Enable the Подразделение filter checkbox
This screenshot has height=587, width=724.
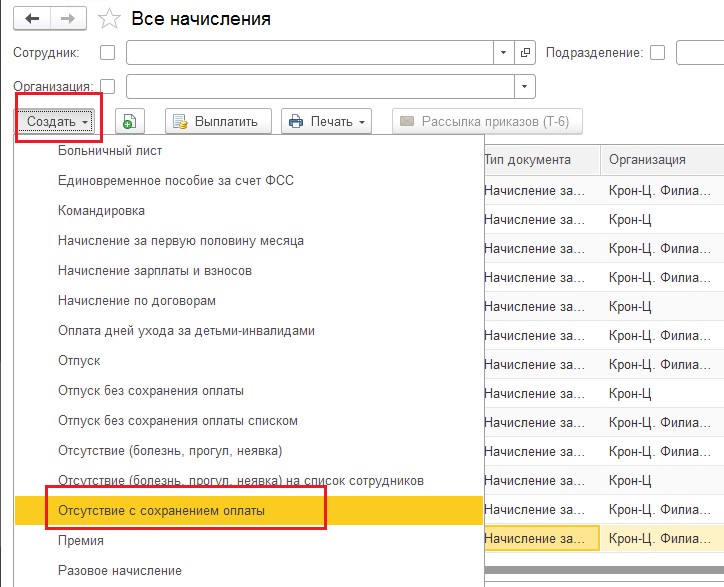(x=658, y=53)
